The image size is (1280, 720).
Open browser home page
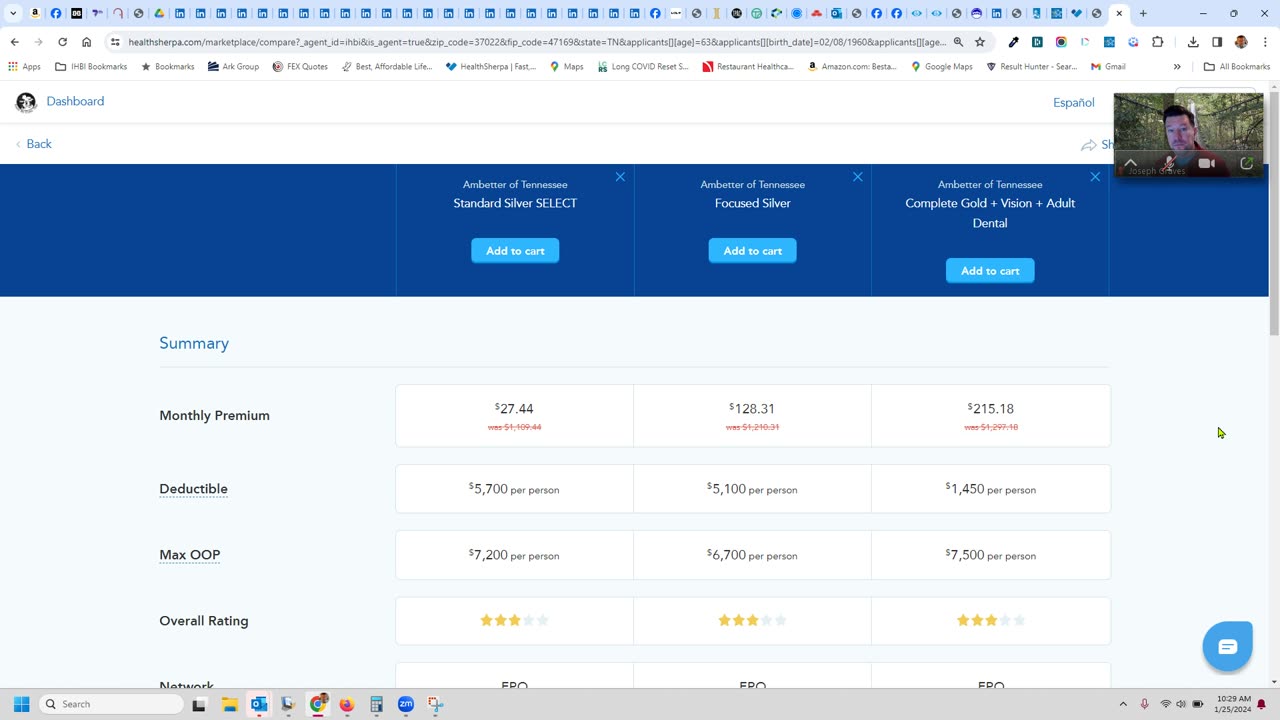coord(86,42)
